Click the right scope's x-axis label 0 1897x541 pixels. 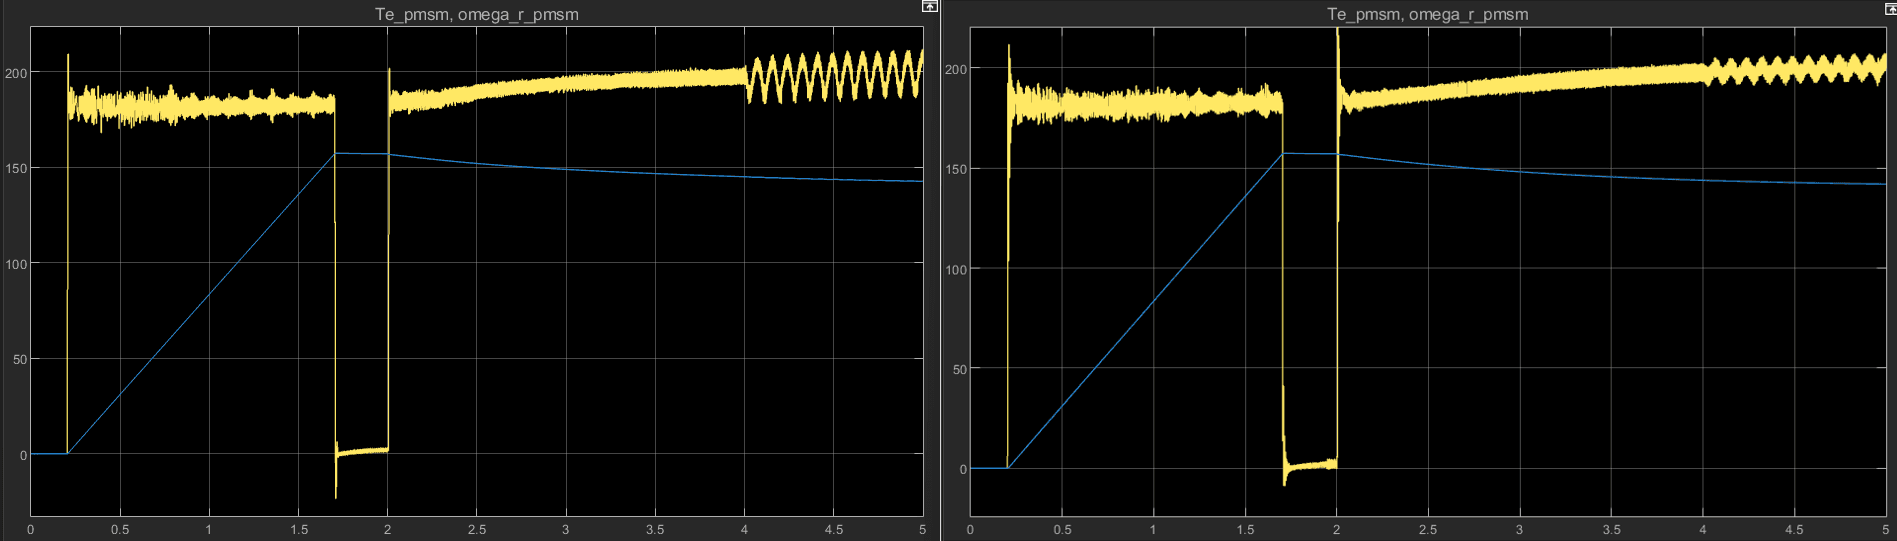tap(970, 529)
